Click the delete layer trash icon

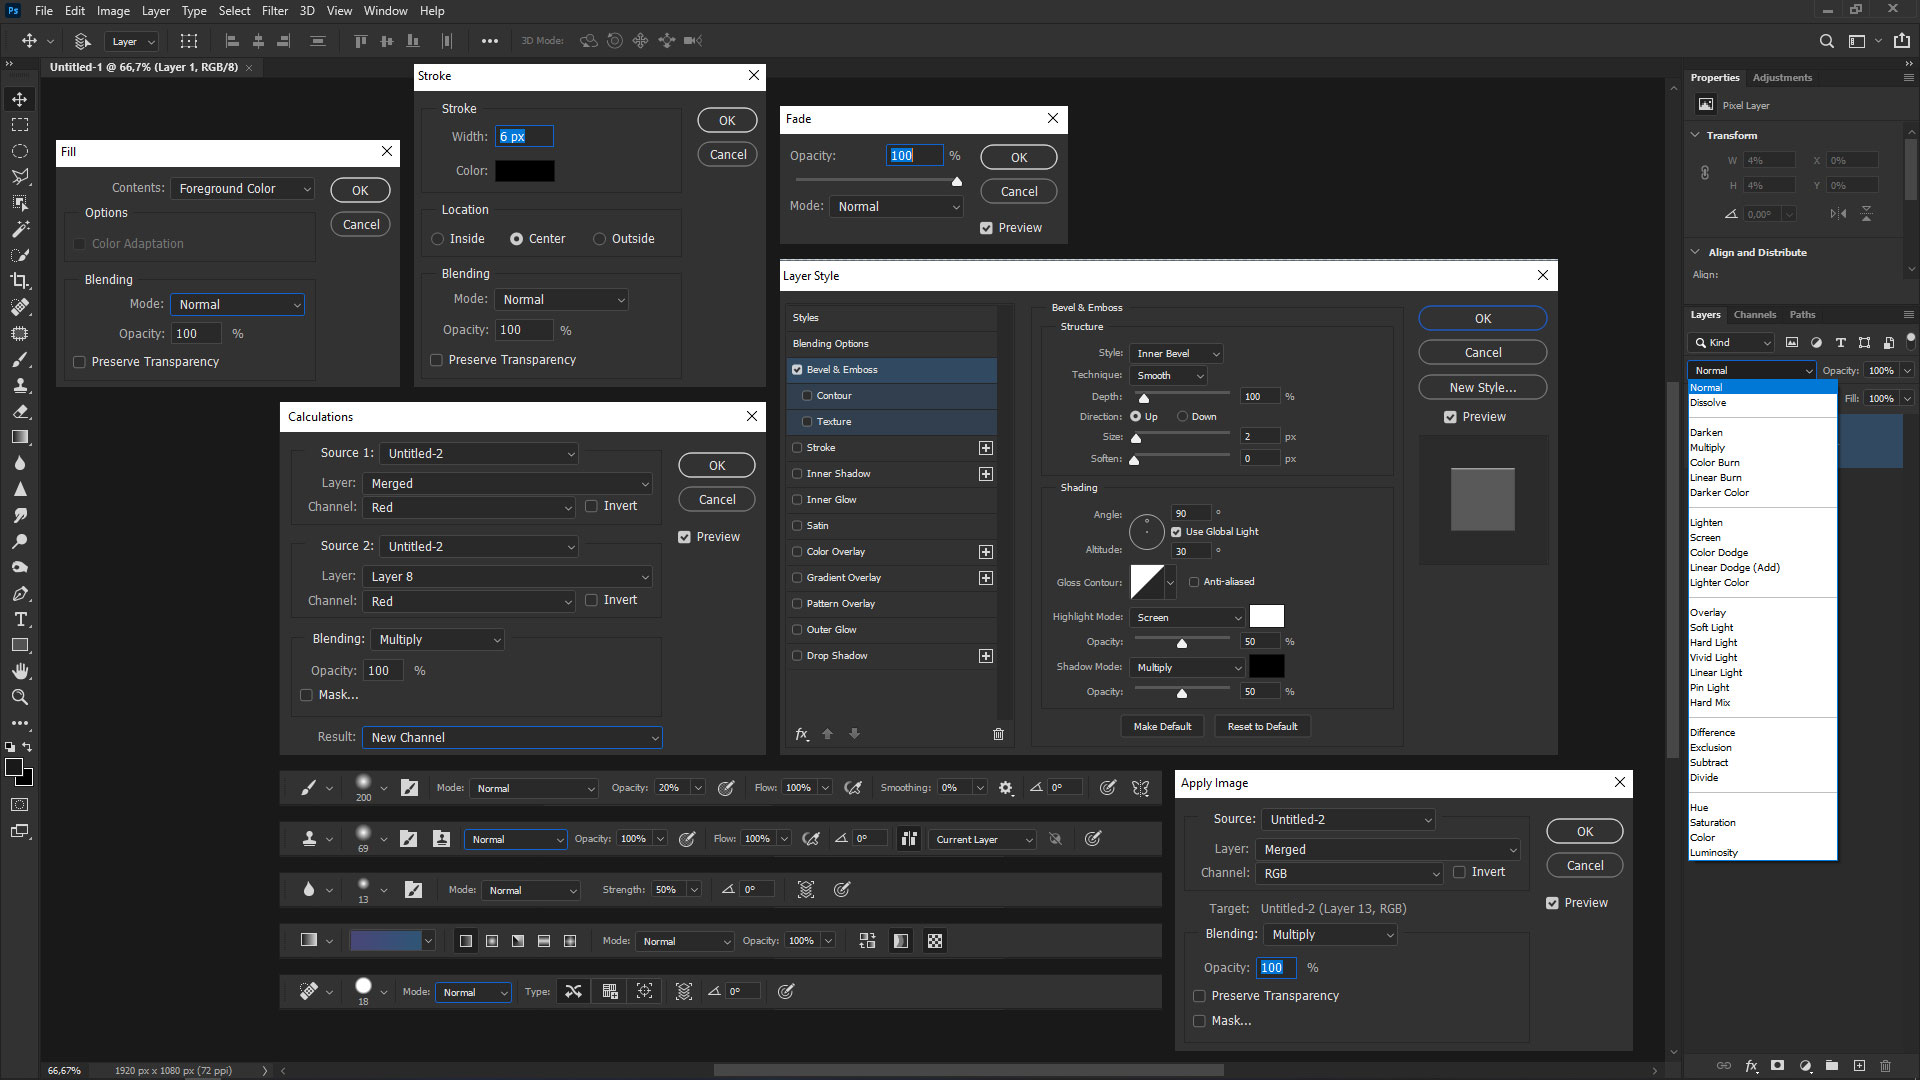point(1886,1066)
